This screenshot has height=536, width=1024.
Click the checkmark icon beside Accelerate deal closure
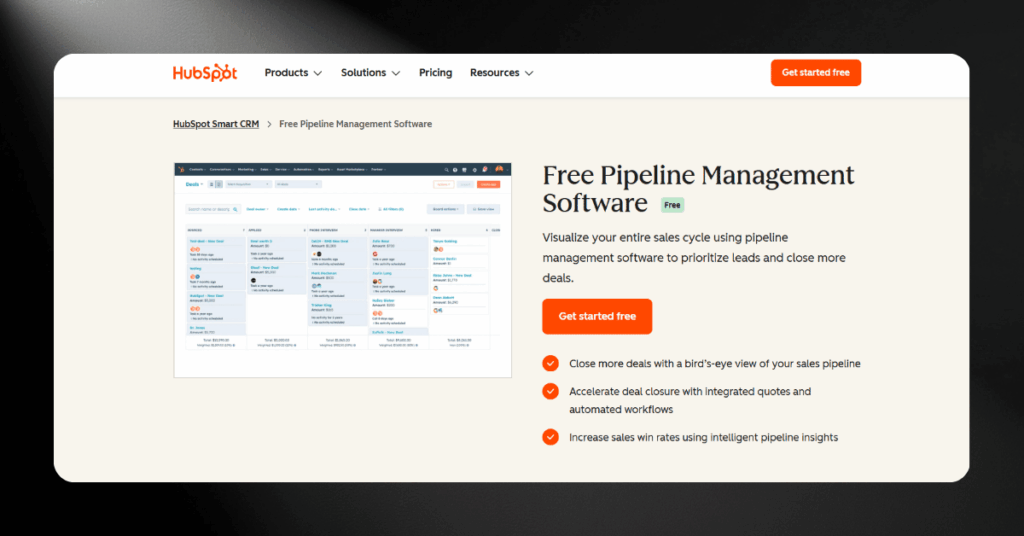551,391
